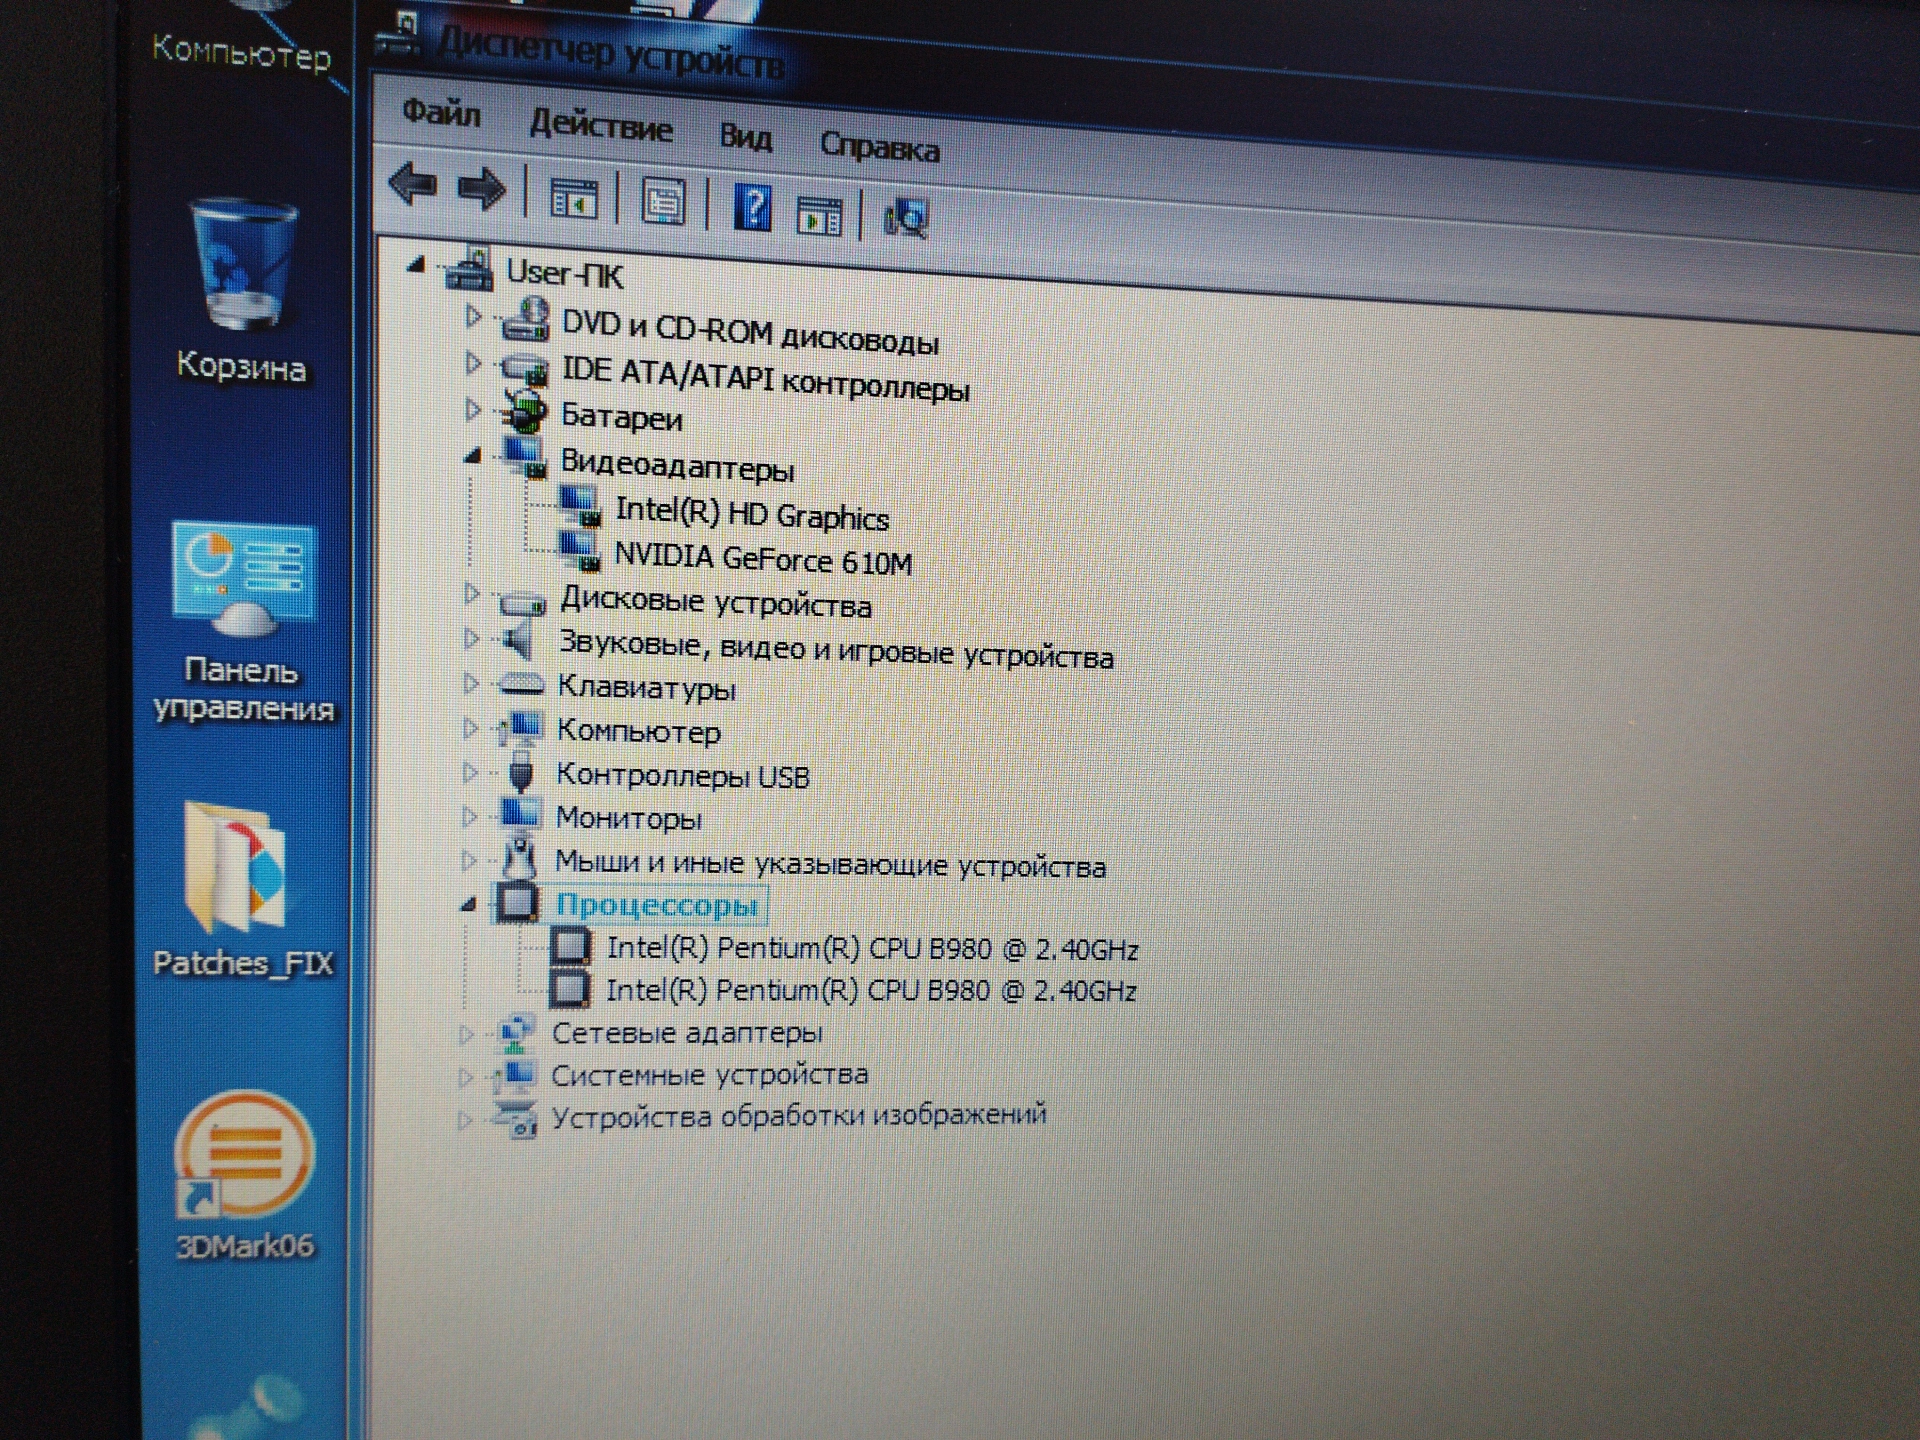Select the Мониторы category label
The image size is (1920, 1440).
628,818
